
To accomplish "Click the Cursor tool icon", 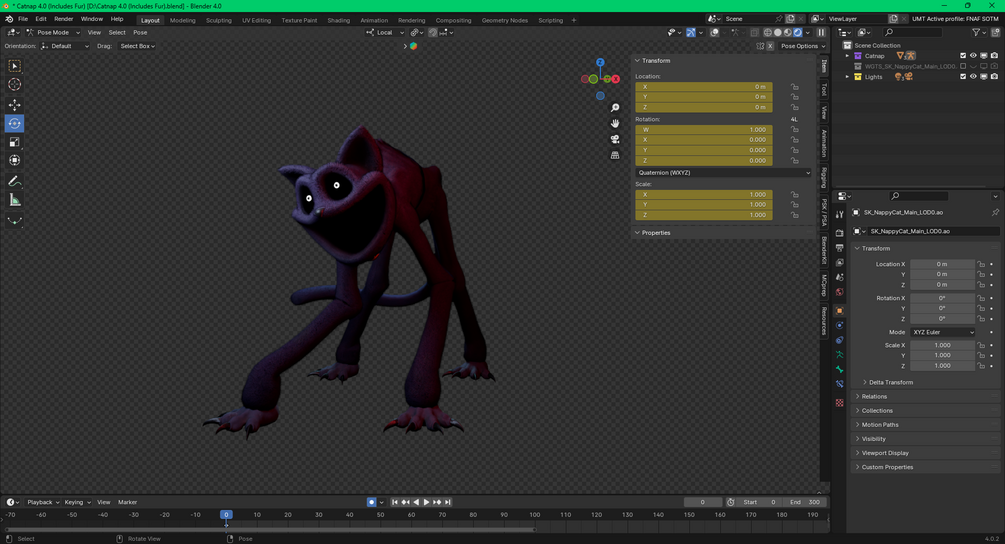I will 14,85.
